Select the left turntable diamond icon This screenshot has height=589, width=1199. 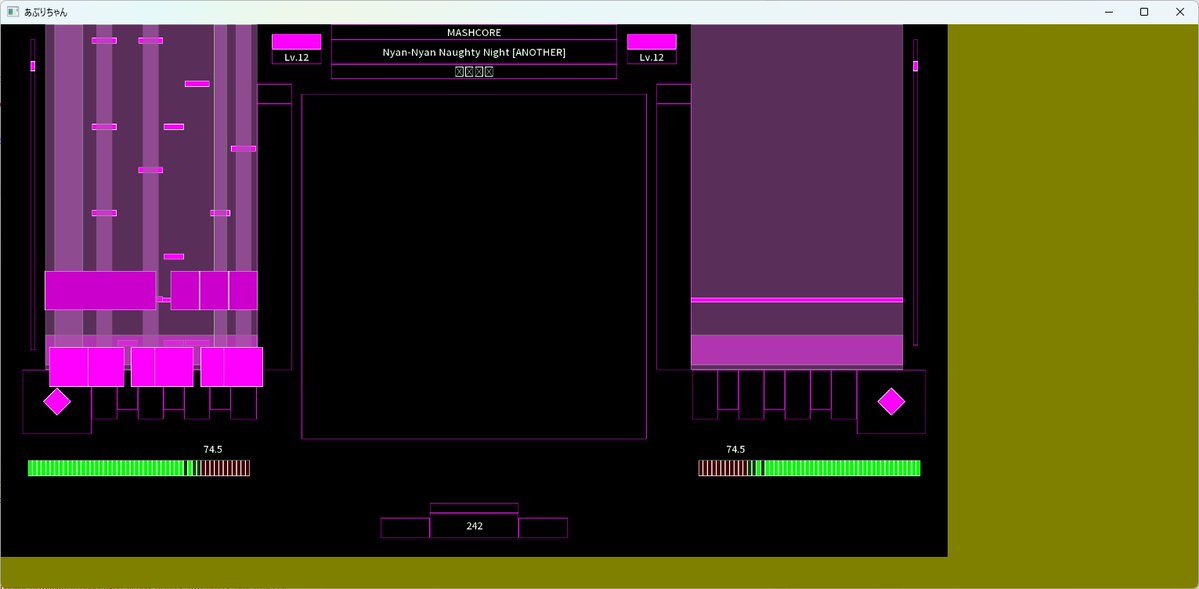pos(57,401)
